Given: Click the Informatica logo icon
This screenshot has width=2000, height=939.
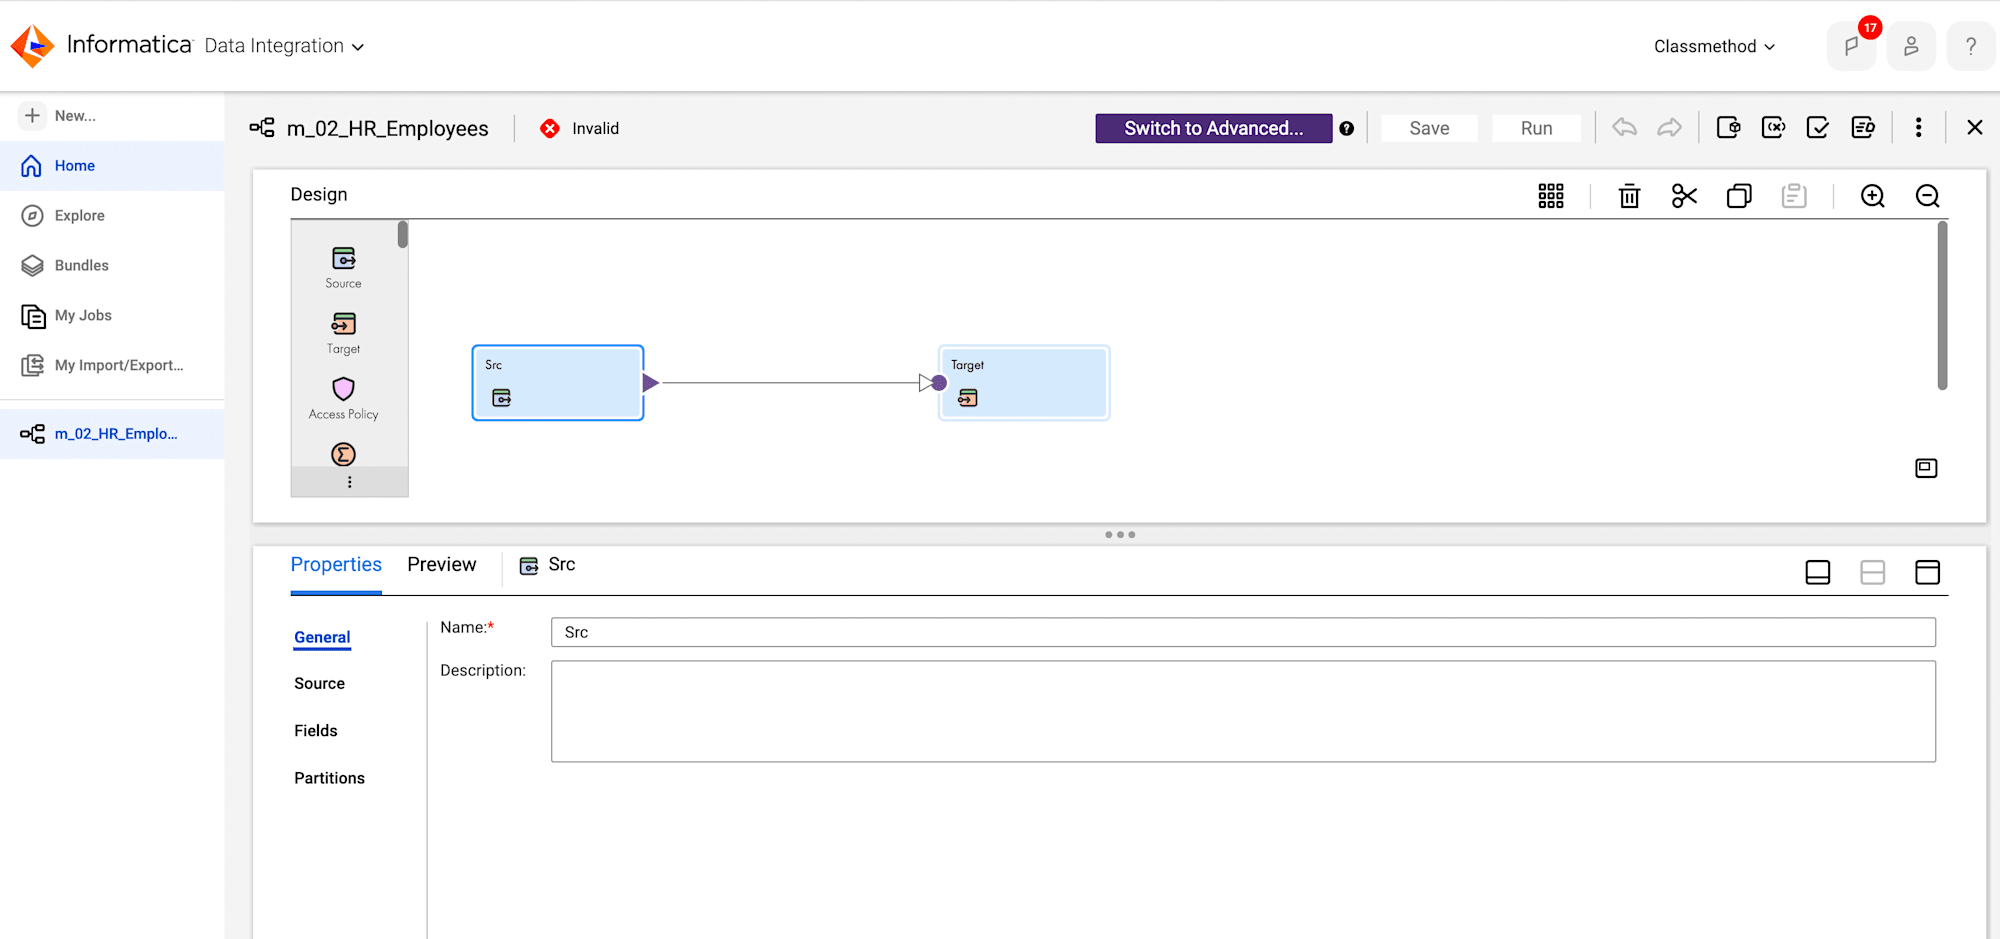Looking at the screenshot, I should pos(32,46).
